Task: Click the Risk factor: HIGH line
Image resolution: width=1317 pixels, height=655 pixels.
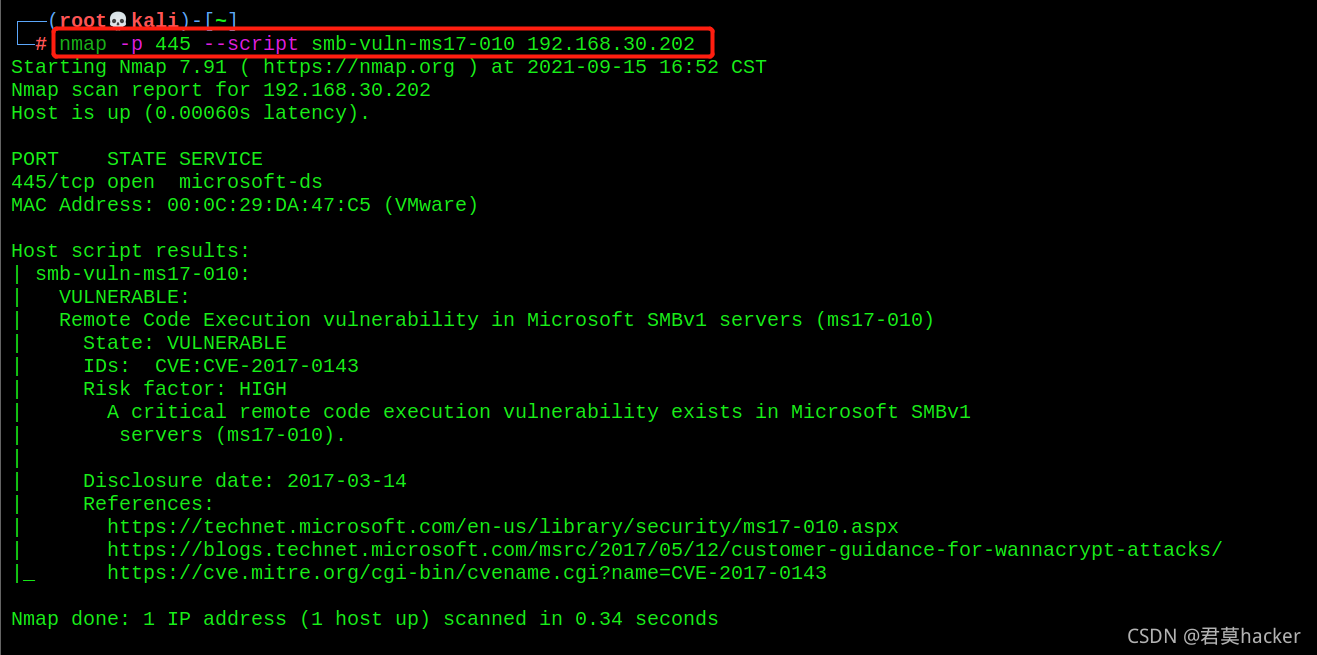Action: click(x=185, y=389)
